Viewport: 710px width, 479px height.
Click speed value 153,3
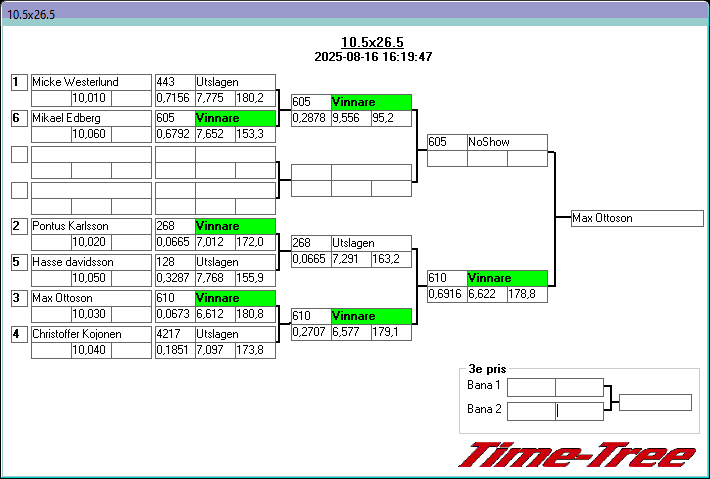255,134
